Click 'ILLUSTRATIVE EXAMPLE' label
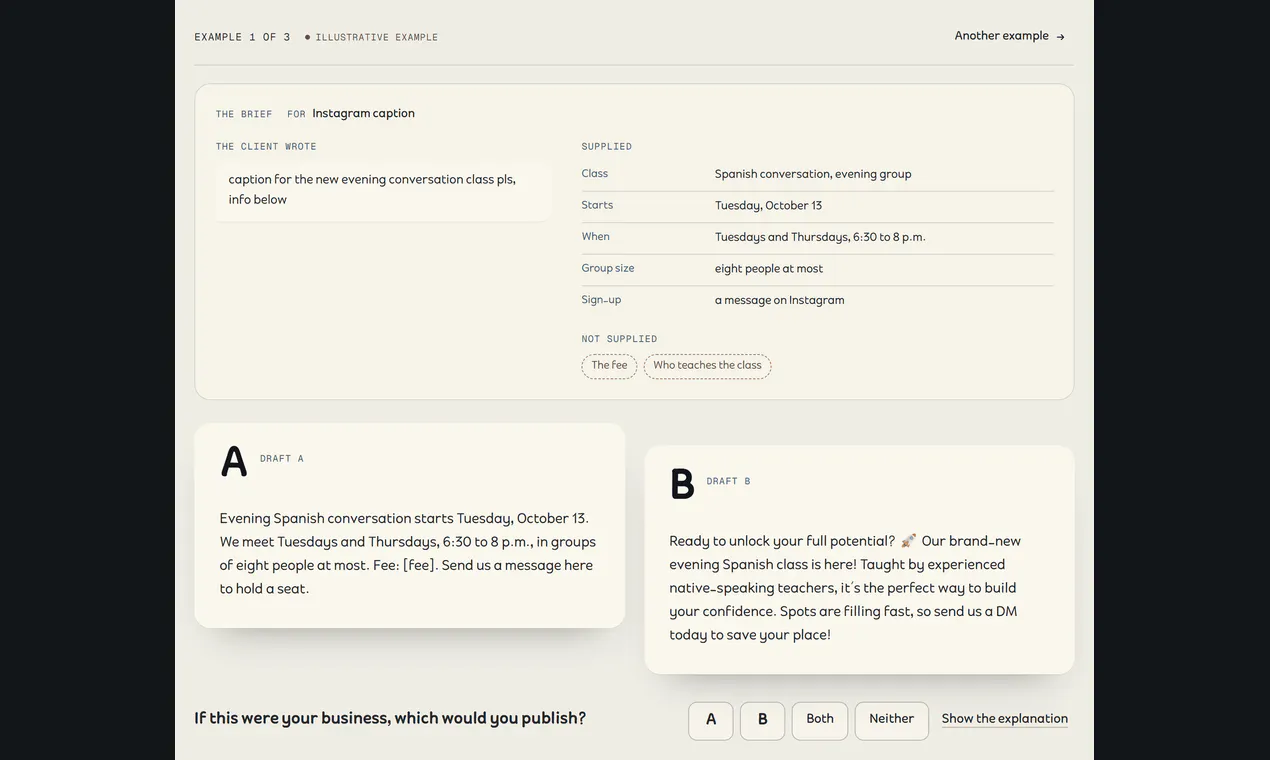1270x760 pixels. (x=376, y=37)
